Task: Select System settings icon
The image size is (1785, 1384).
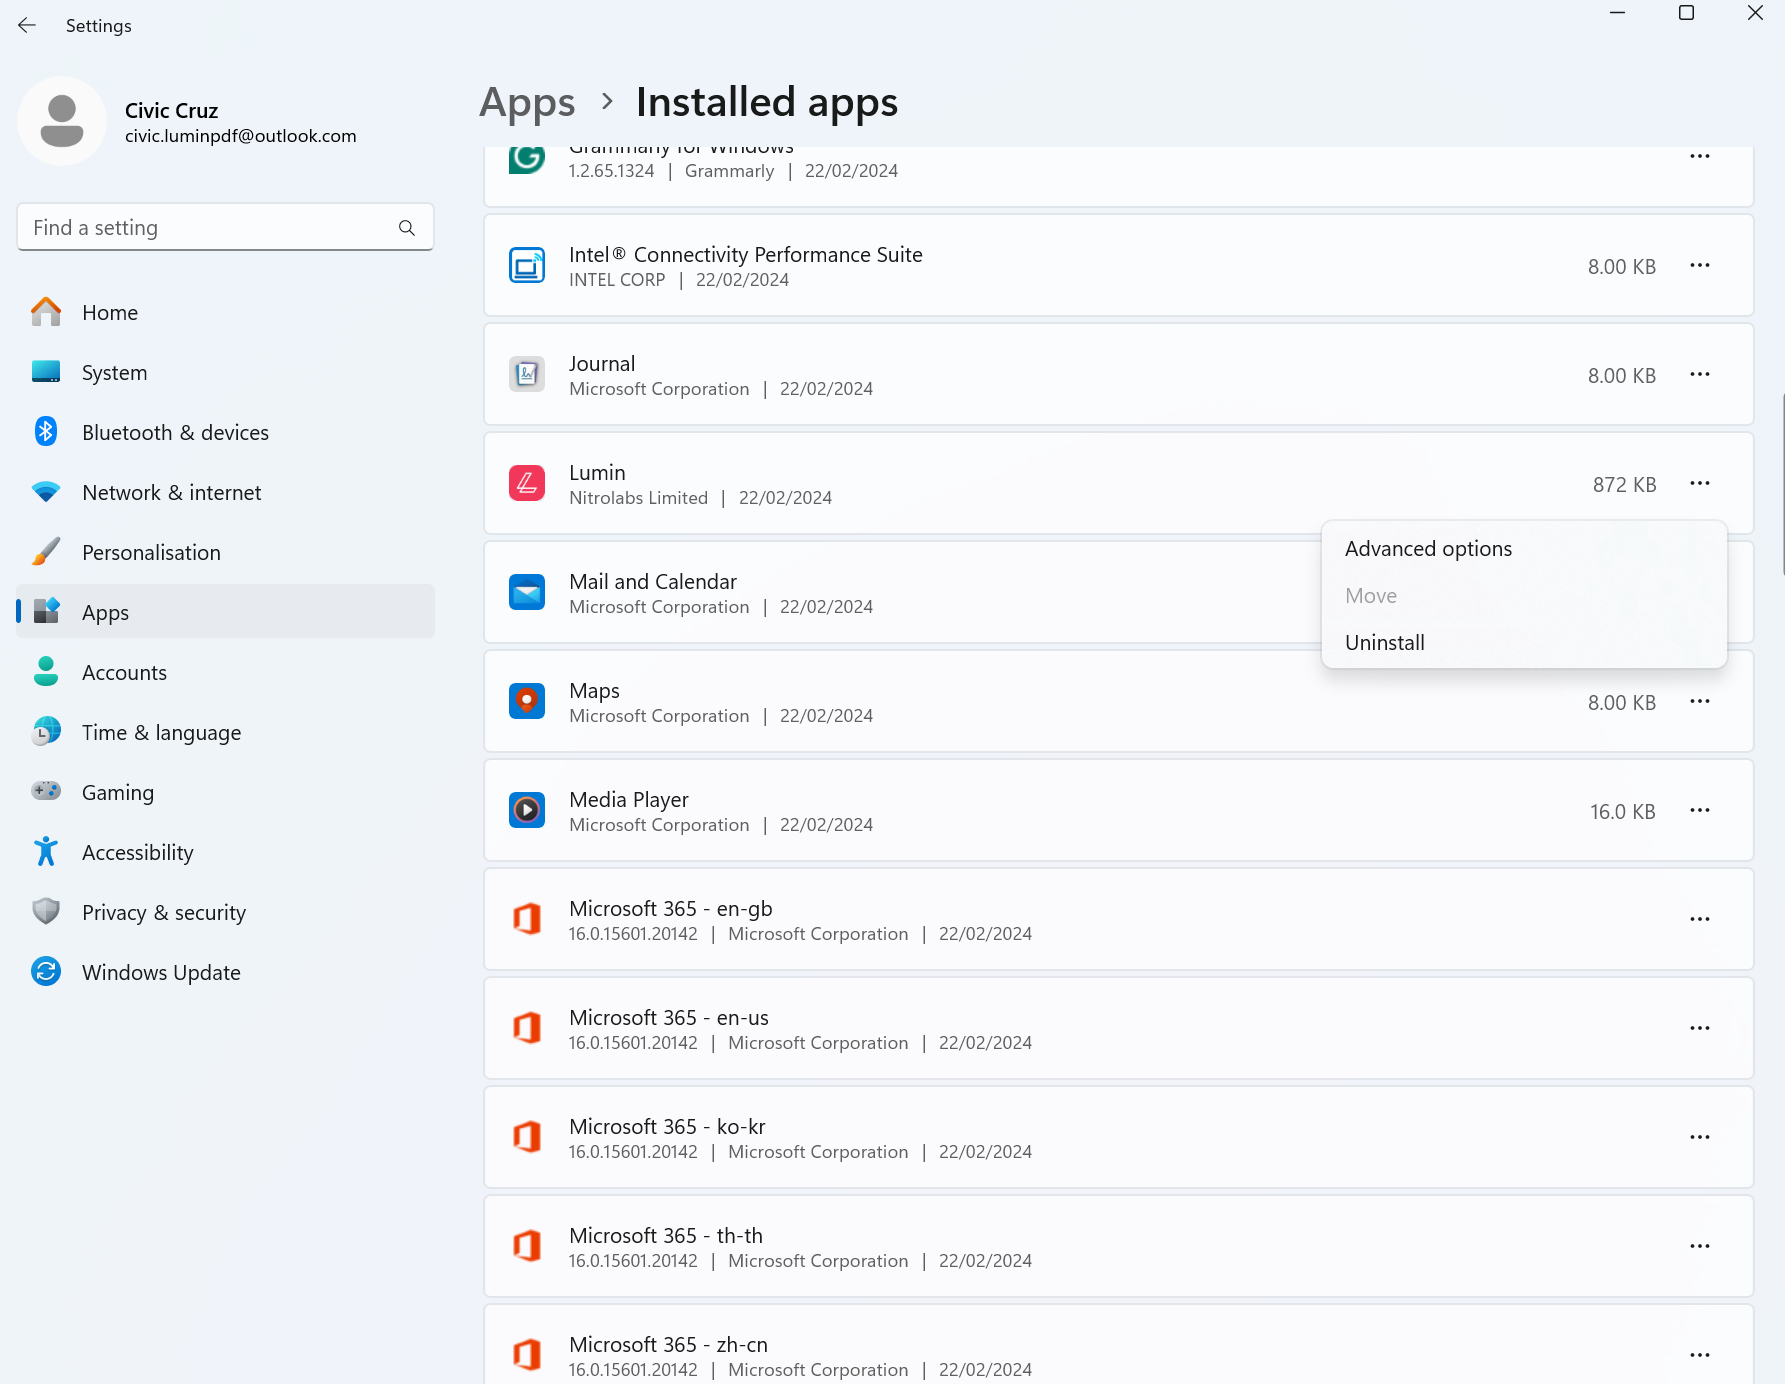Action: click(x=46, y=371)
